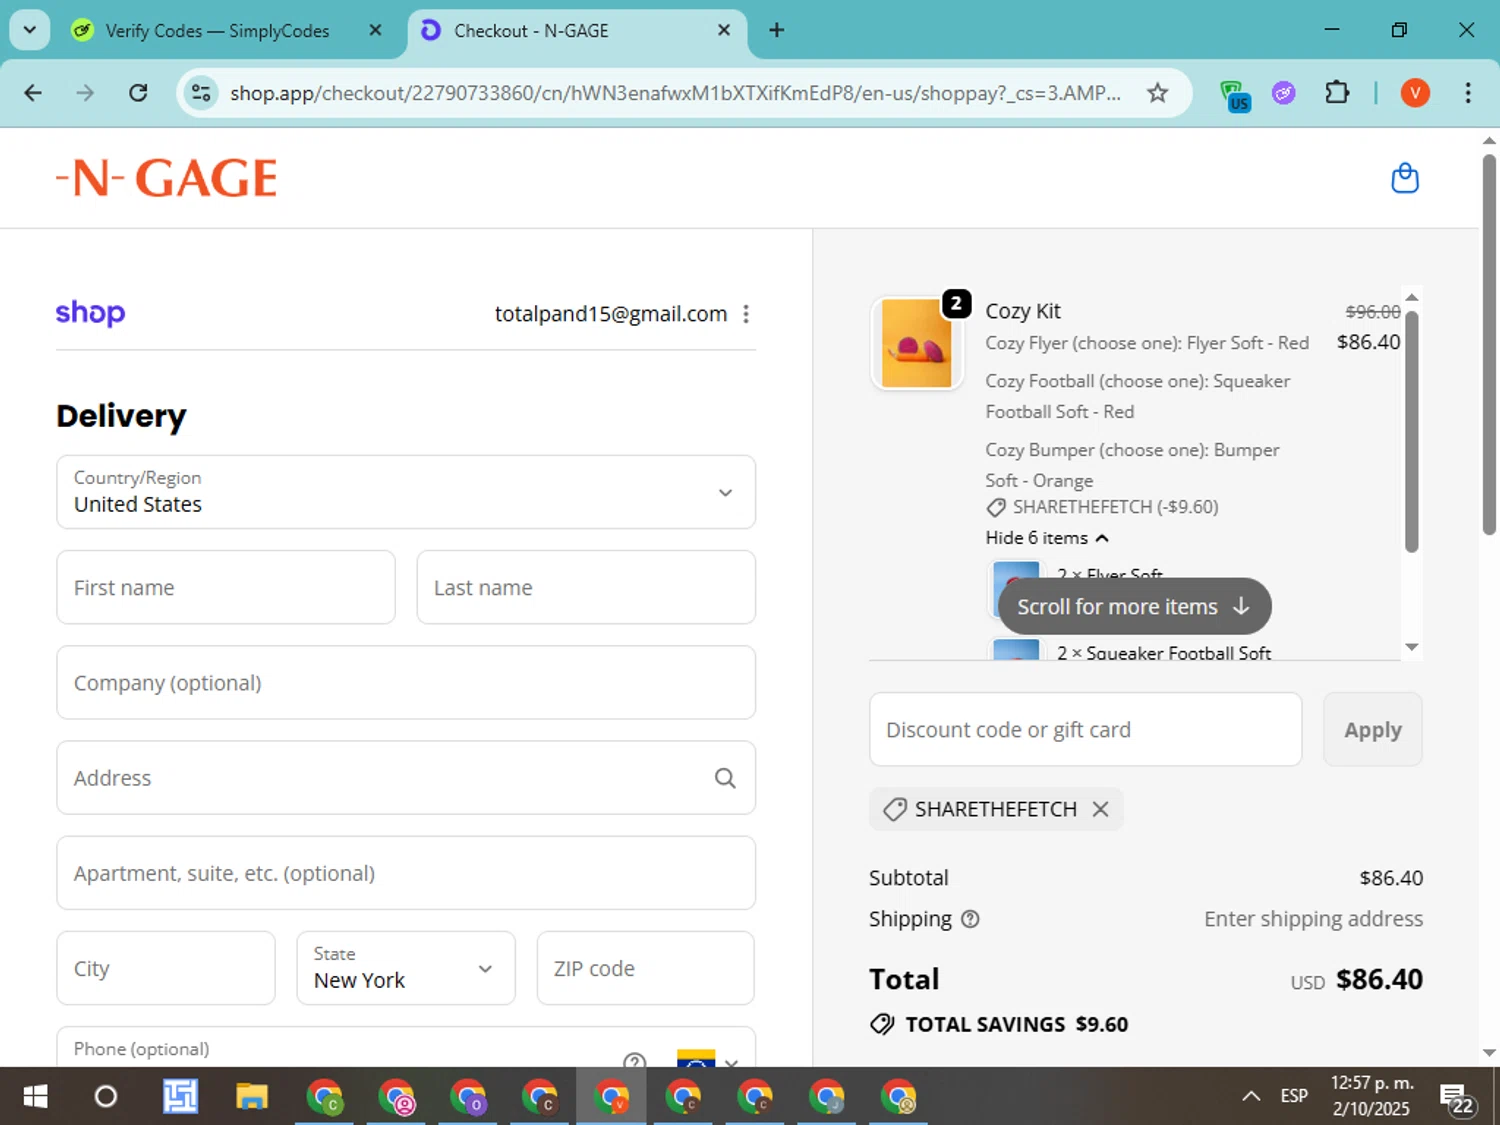
Task: Open the VPN US extension icon
Action: (1235, 96)
